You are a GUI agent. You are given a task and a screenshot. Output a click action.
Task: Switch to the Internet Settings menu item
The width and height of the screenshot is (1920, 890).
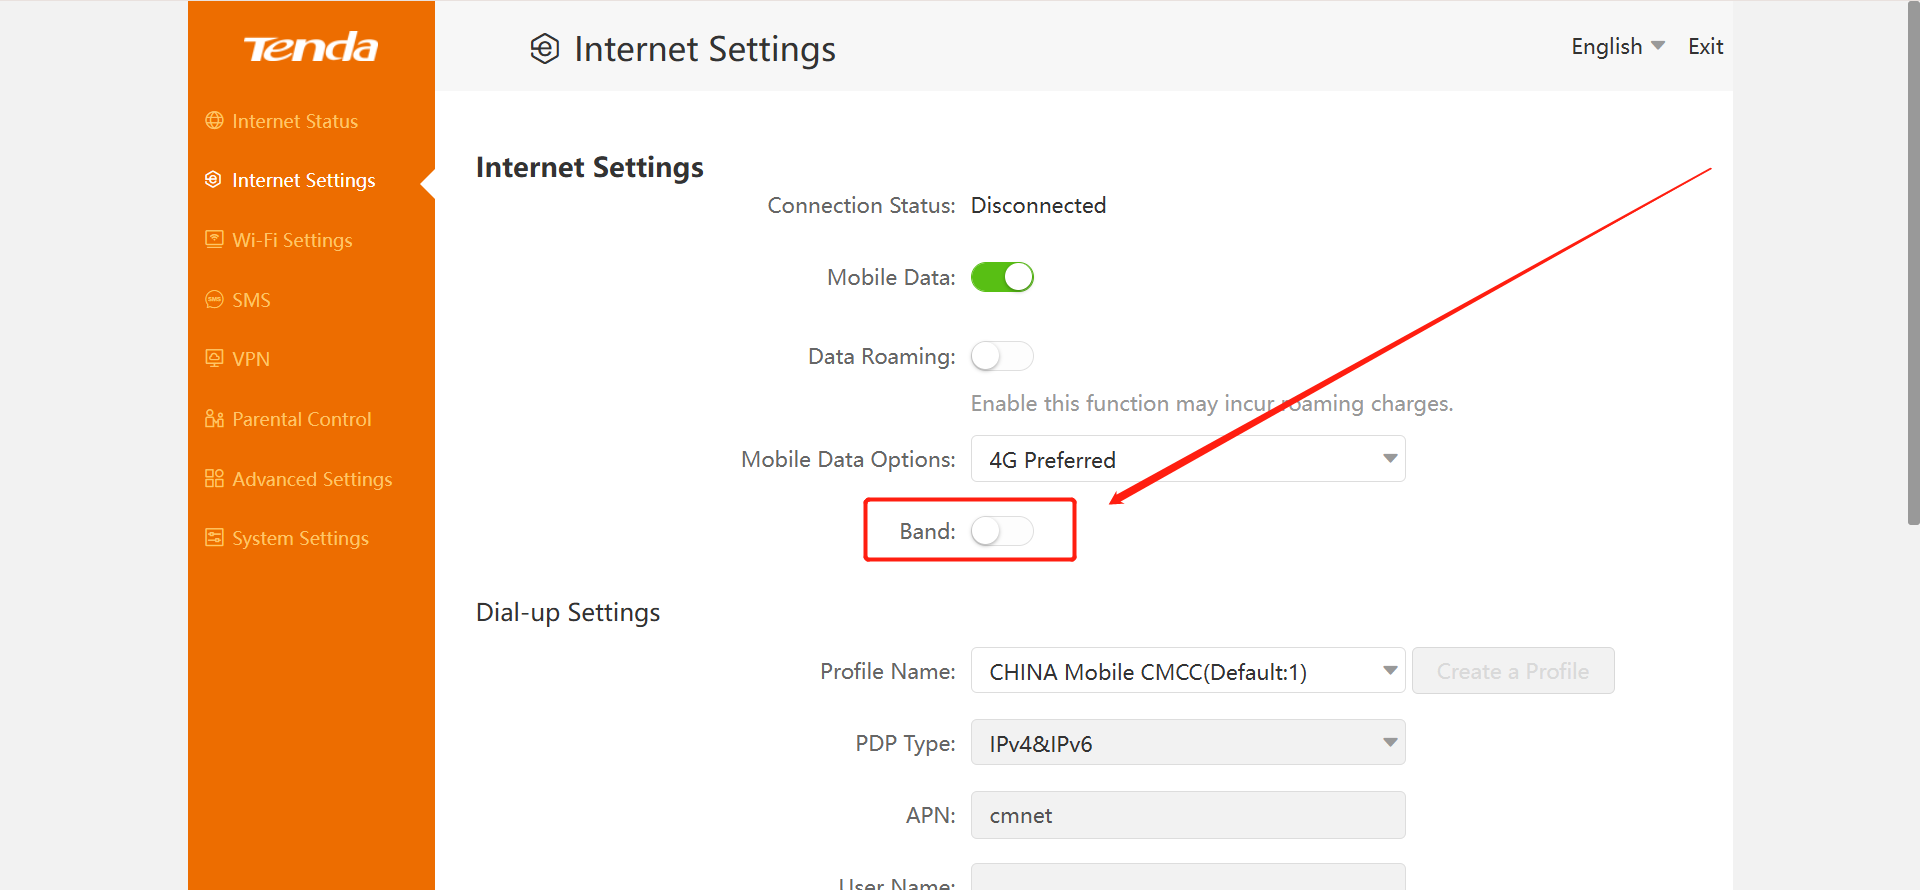point(303,180)
